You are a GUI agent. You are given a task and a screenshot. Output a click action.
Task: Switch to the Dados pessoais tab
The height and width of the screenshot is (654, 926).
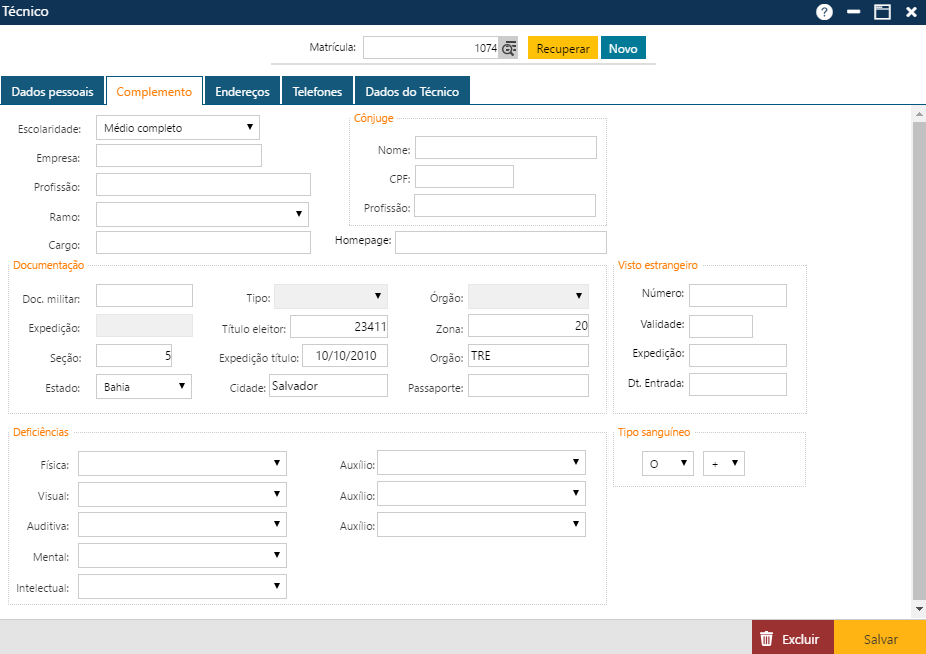[x=52, y=90]
